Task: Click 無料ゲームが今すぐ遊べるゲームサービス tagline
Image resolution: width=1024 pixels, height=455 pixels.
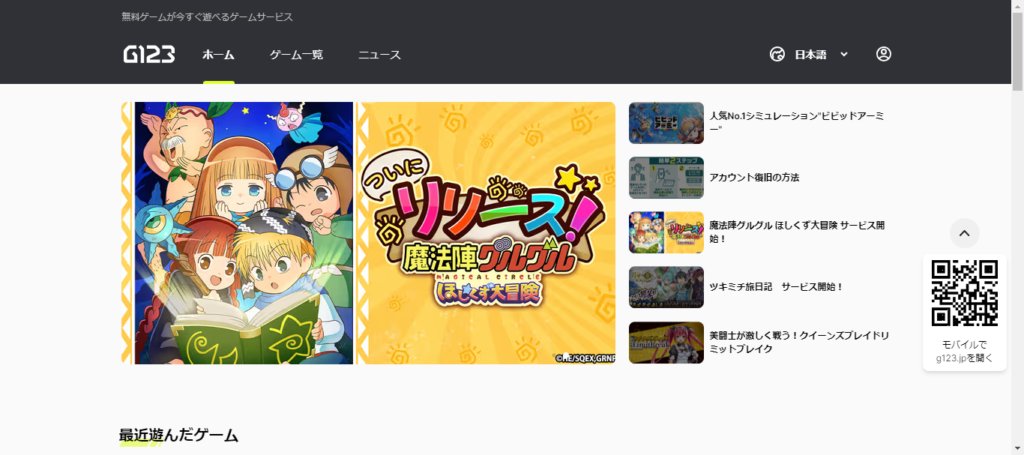Action: [x=207, y=17]
